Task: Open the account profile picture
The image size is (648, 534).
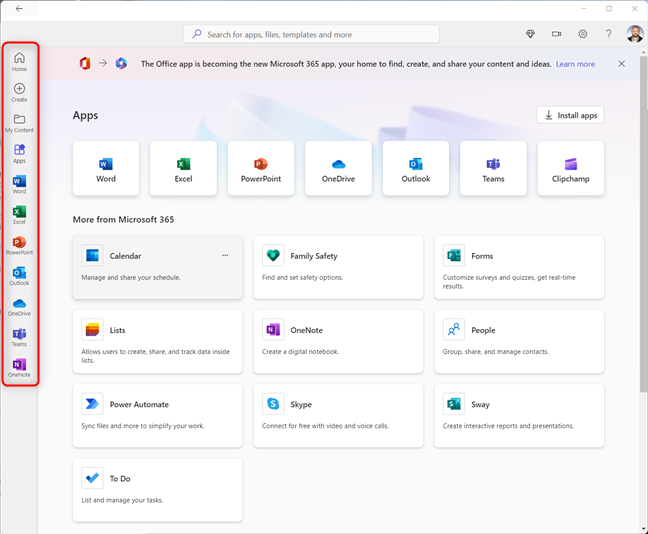Action: click(x=635, y=34)
